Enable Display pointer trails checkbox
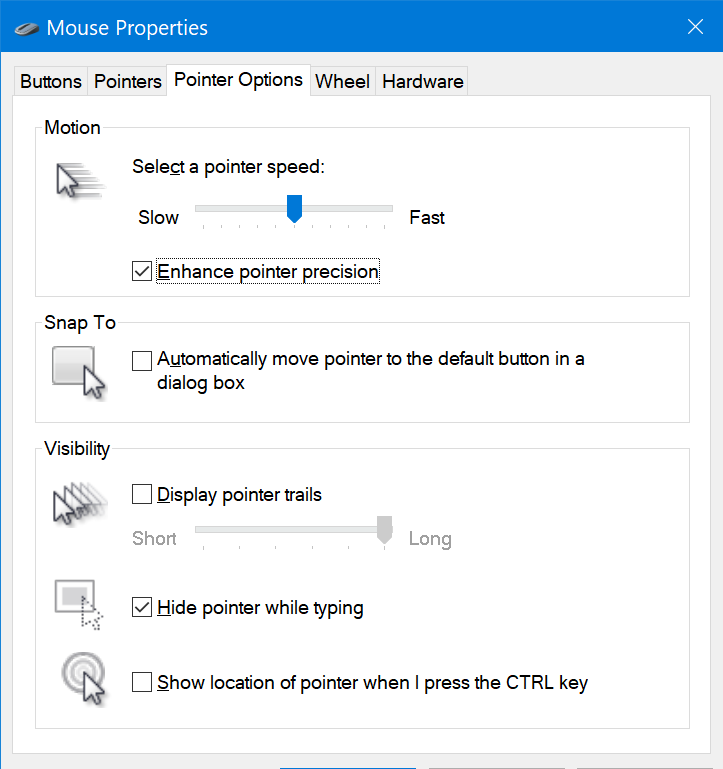Screen dimensions: 723x769 point(143,494)
